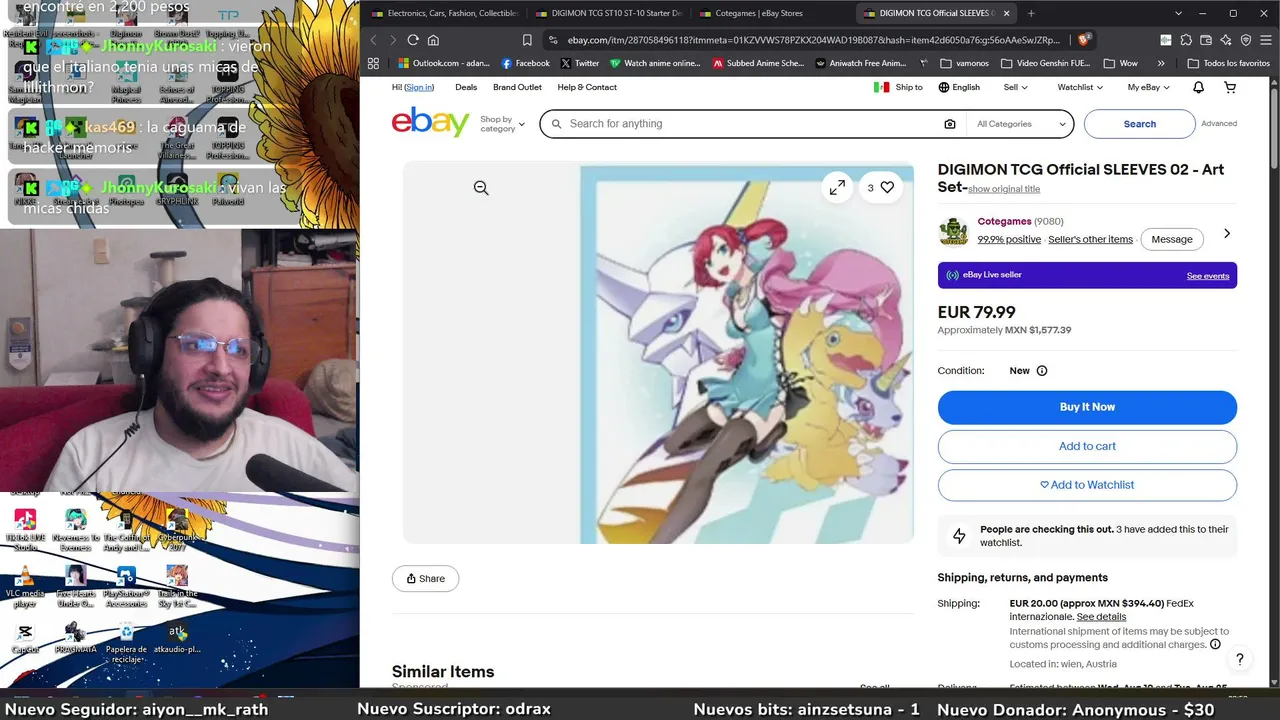Open the browser apps grid in the bookmarks bar
The image size is (1280, 720).
373,63
